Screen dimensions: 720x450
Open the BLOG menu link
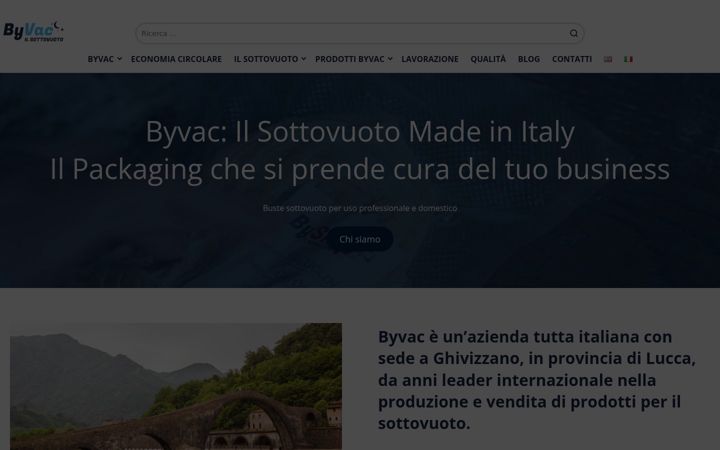pos(529,59)
